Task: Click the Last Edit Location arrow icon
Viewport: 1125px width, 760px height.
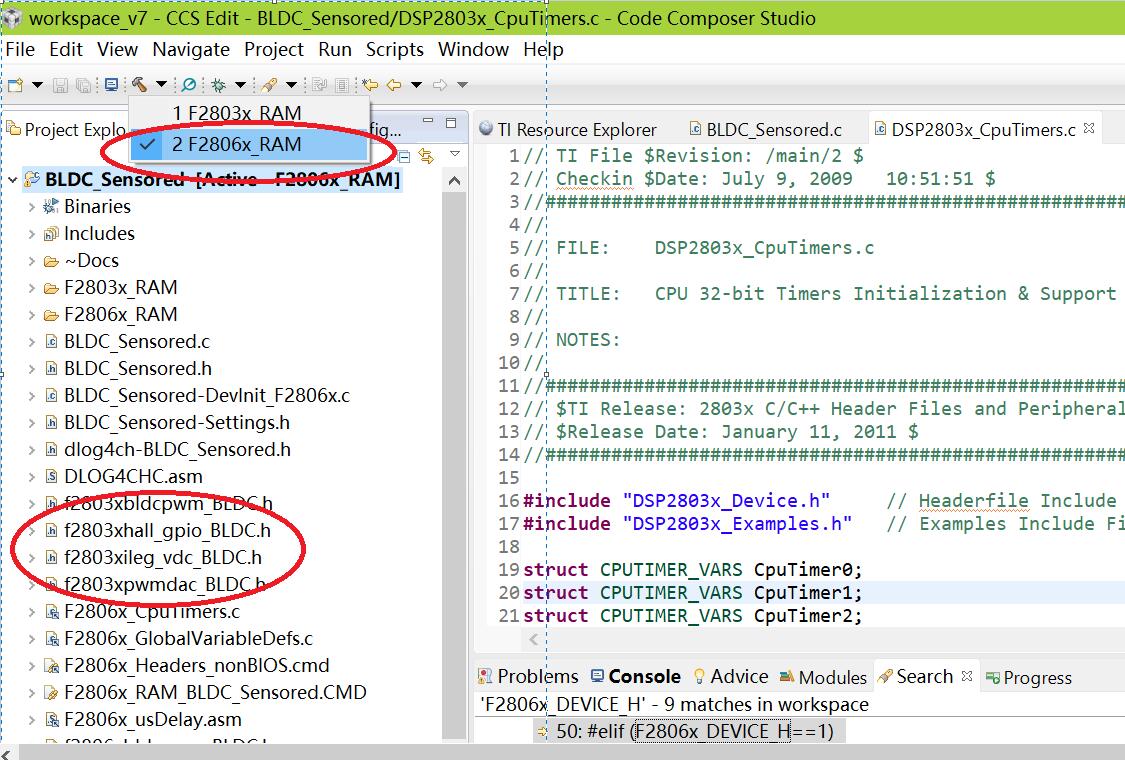Action: click(x=369, y=85)
